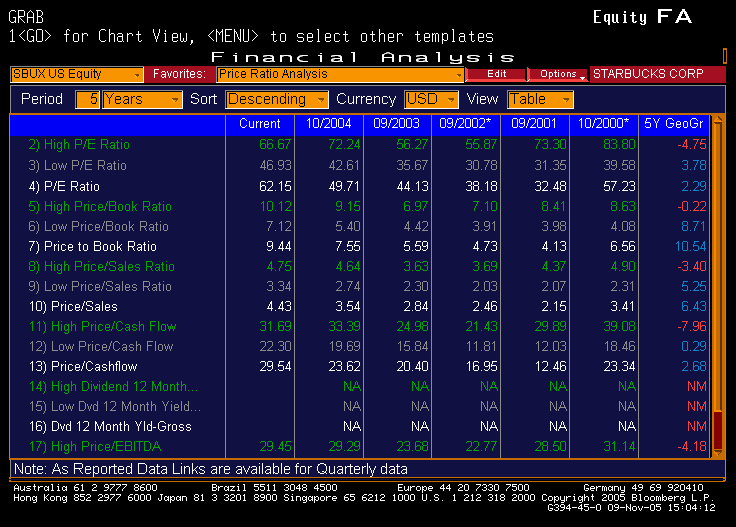Click the 10/2000 Price/Cashflow value 23.34
736x527 pixels.
coord(619,367)
